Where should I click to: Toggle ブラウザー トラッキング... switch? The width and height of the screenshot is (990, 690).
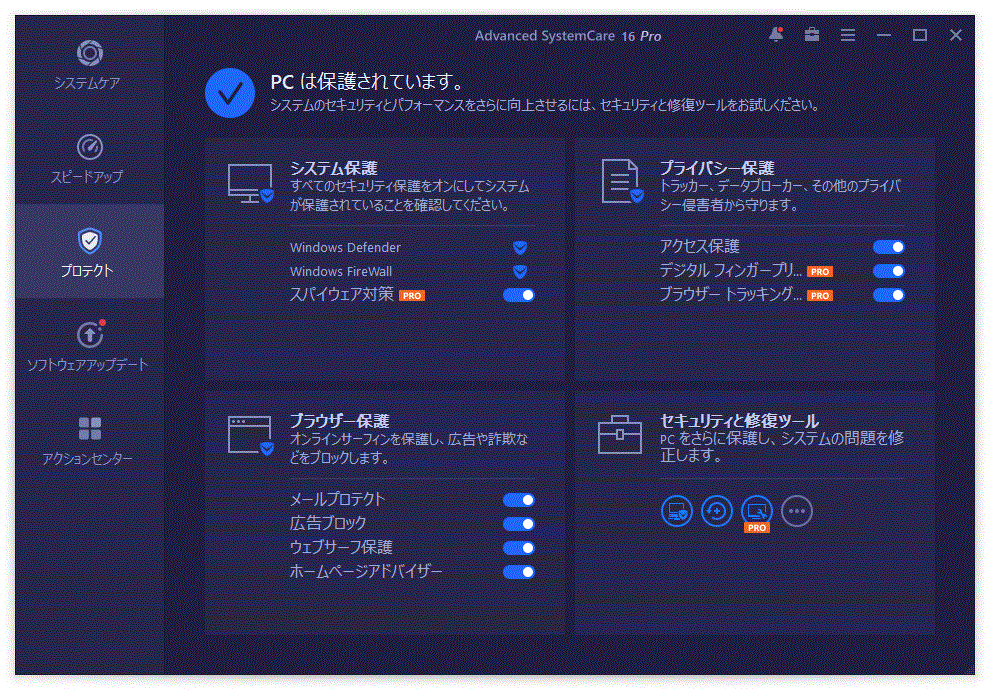[x=888, y=295]
